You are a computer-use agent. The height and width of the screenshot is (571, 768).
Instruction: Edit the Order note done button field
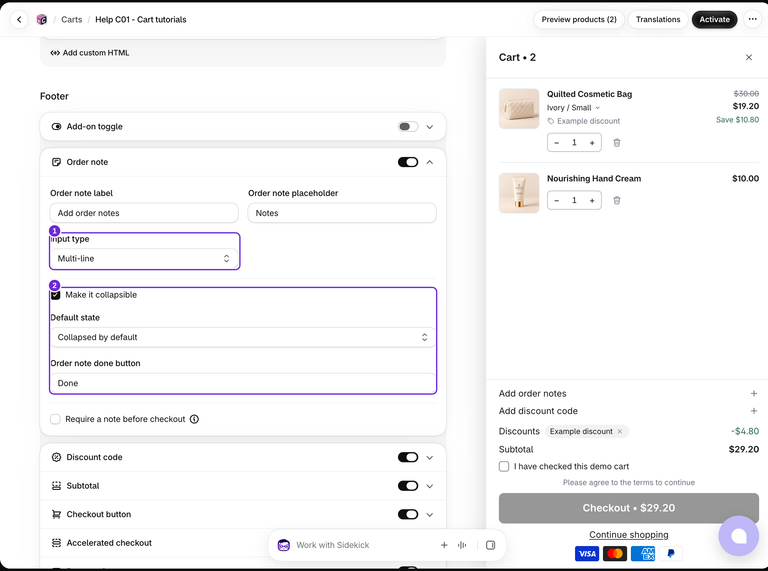point(243,383)
